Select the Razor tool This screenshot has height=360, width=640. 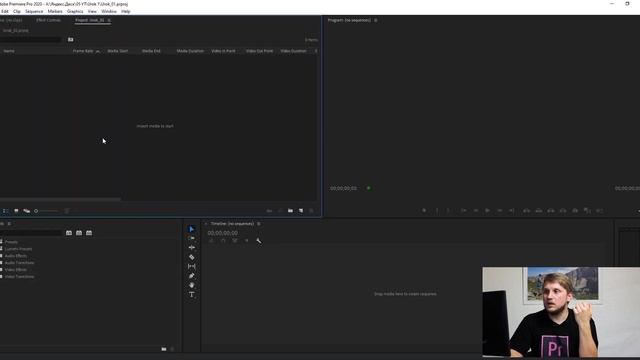[191, 257]
